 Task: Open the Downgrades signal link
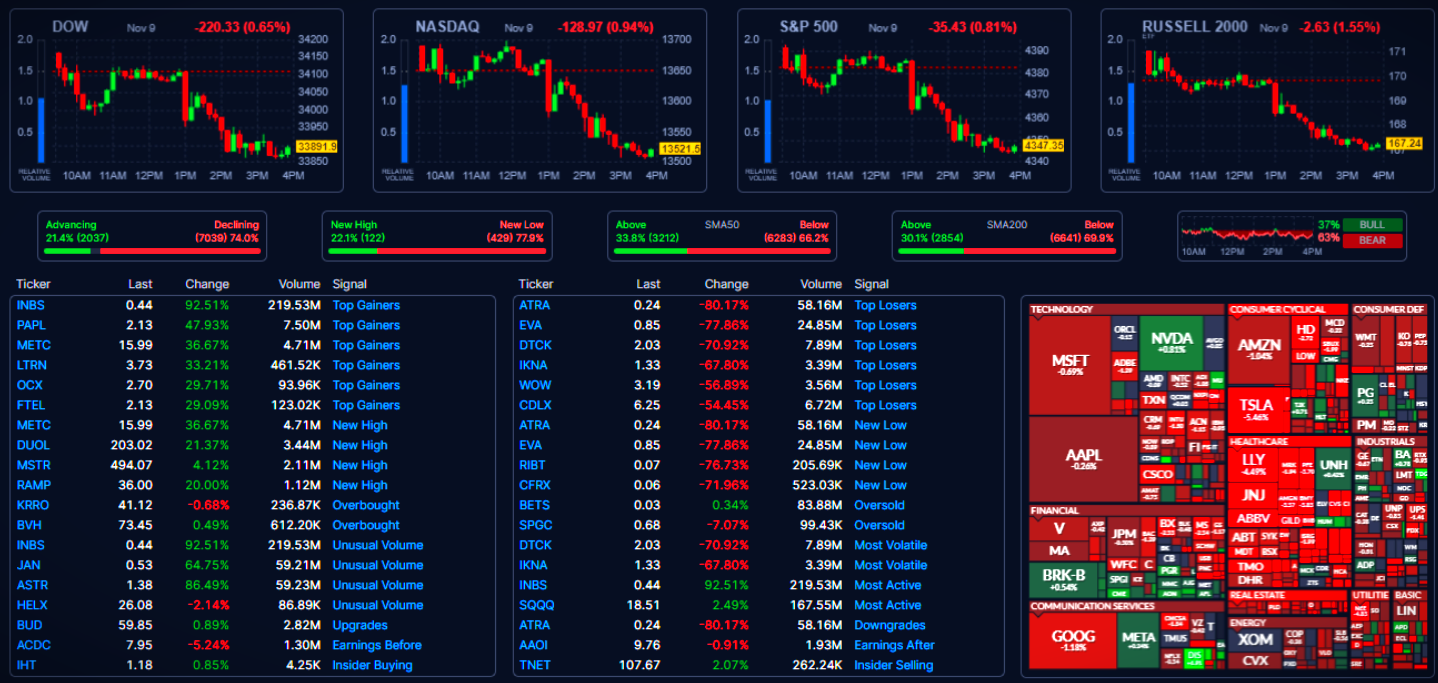[x=890, y=625]
